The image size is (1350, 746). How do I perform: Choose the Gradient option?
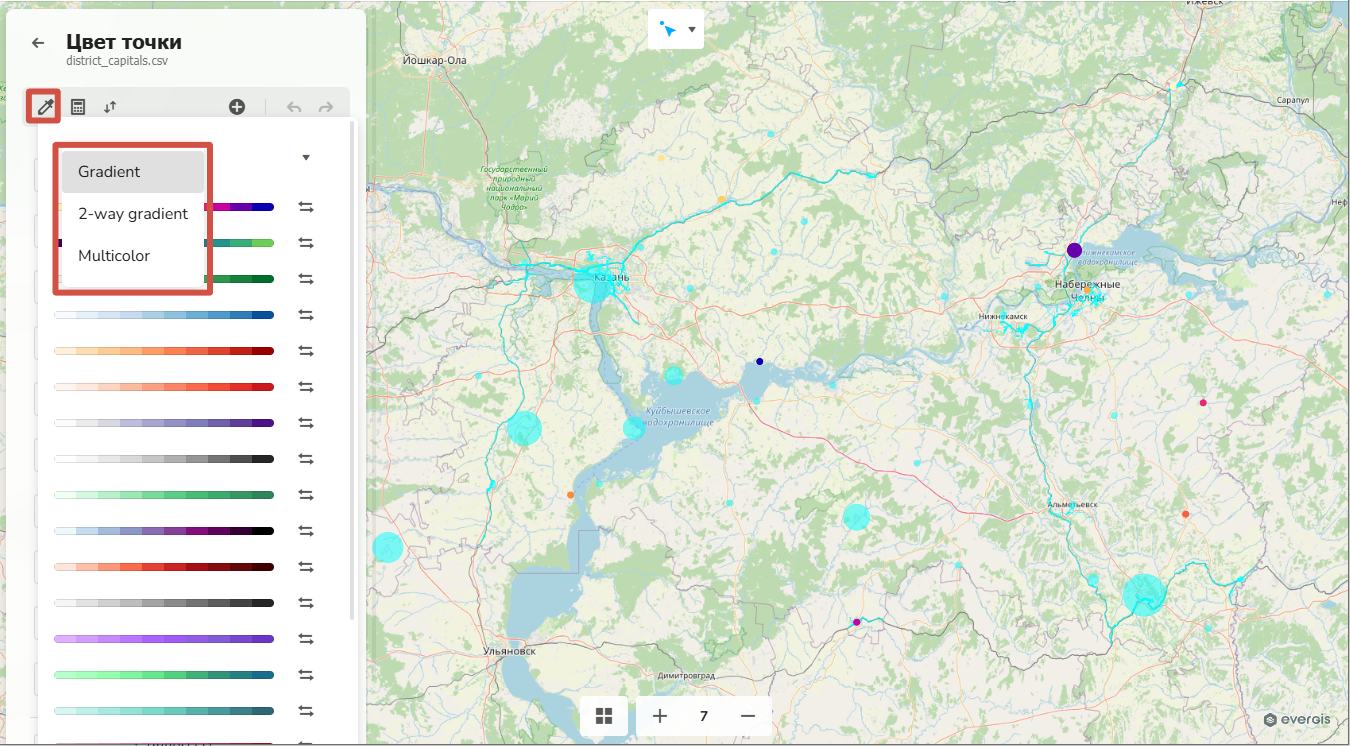[x=133, y=172]
